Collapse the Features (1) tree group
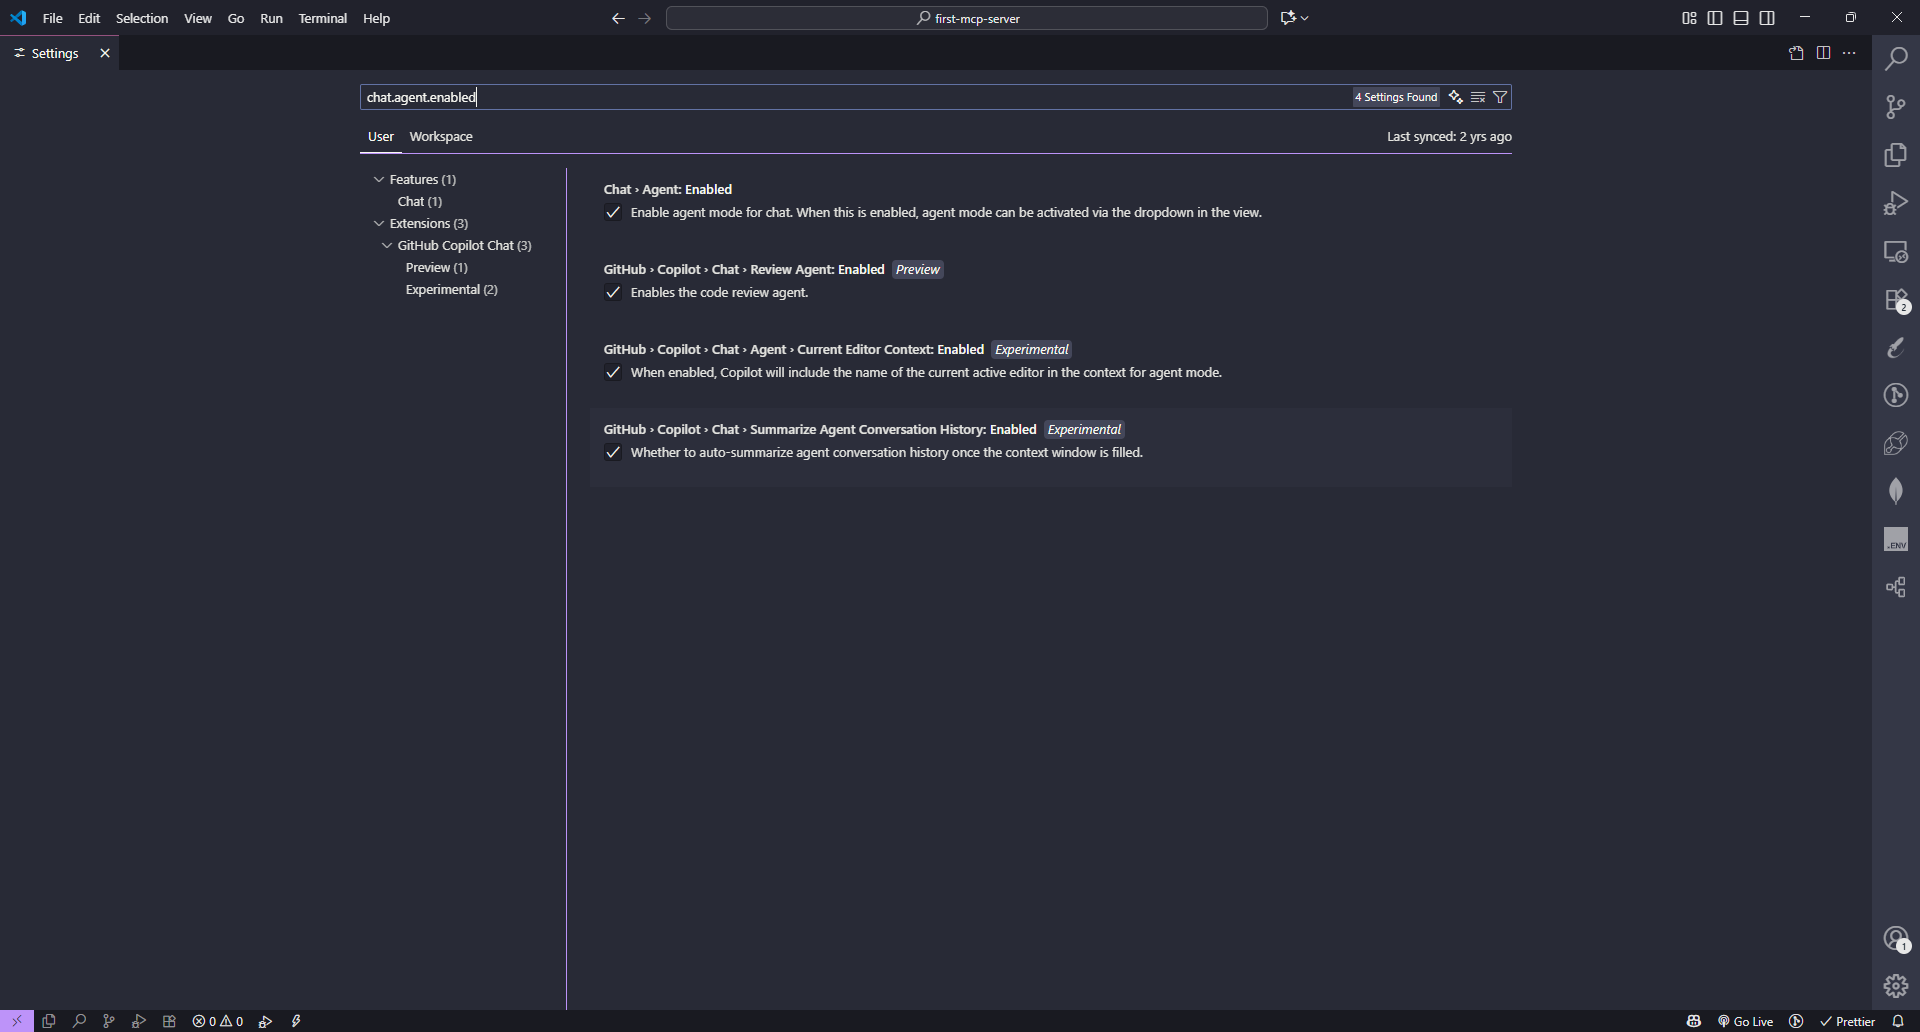Image resolution: width=1920 pixels, height=1032 pixels. pyautogui.click(x=379, y=179)
